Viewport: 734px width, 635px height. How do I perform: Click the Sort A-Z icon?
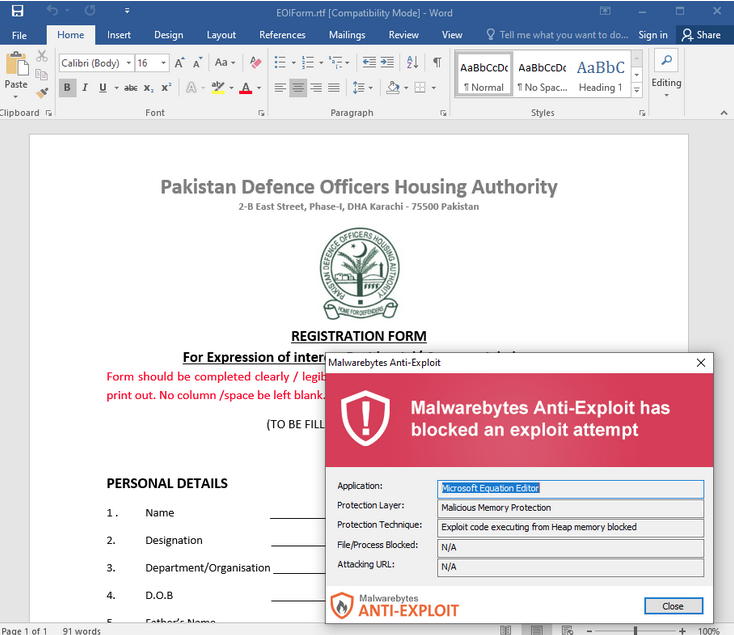(412, 62)
